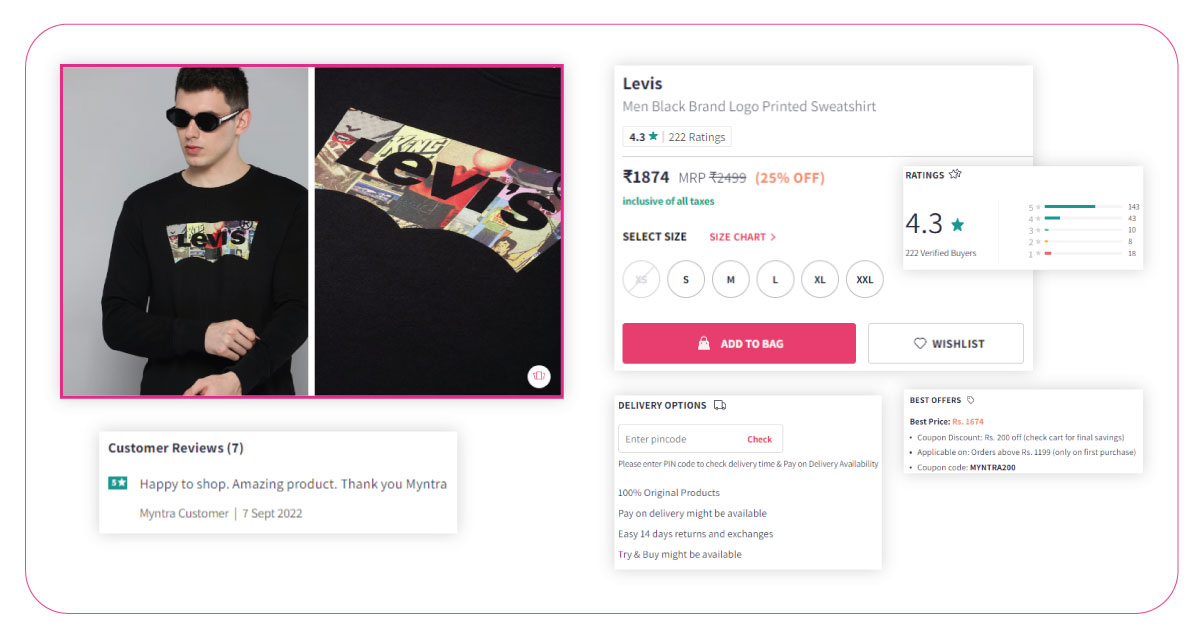This screenshot has width=1203, height=634.
Task: Click the teal star beside the large 4.3 rating
Action: [957, 224]
